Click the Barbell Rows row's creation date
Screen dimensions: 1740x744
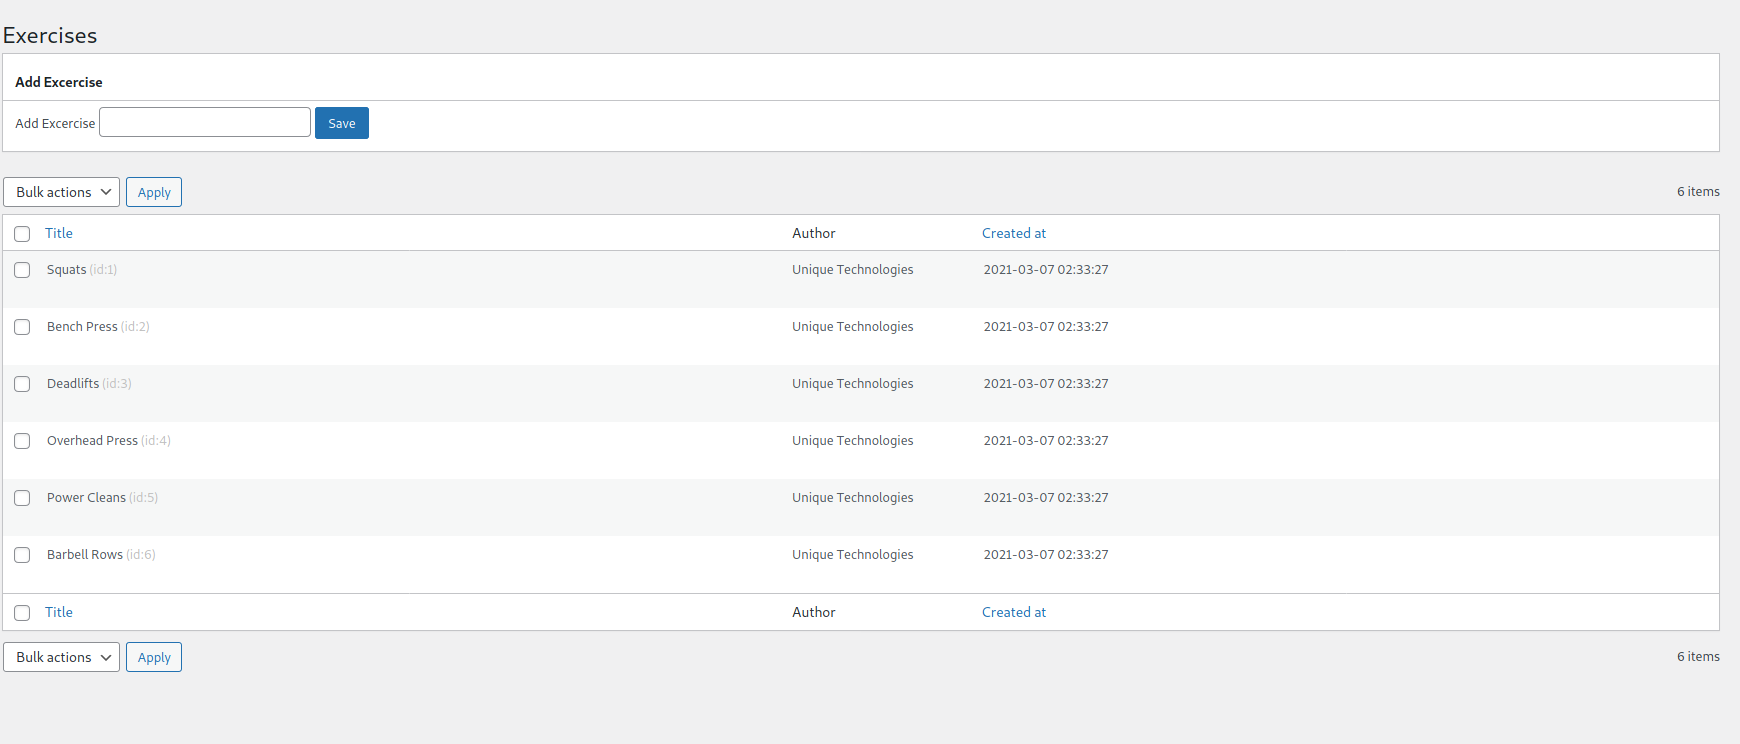[x=1046, y=555]
